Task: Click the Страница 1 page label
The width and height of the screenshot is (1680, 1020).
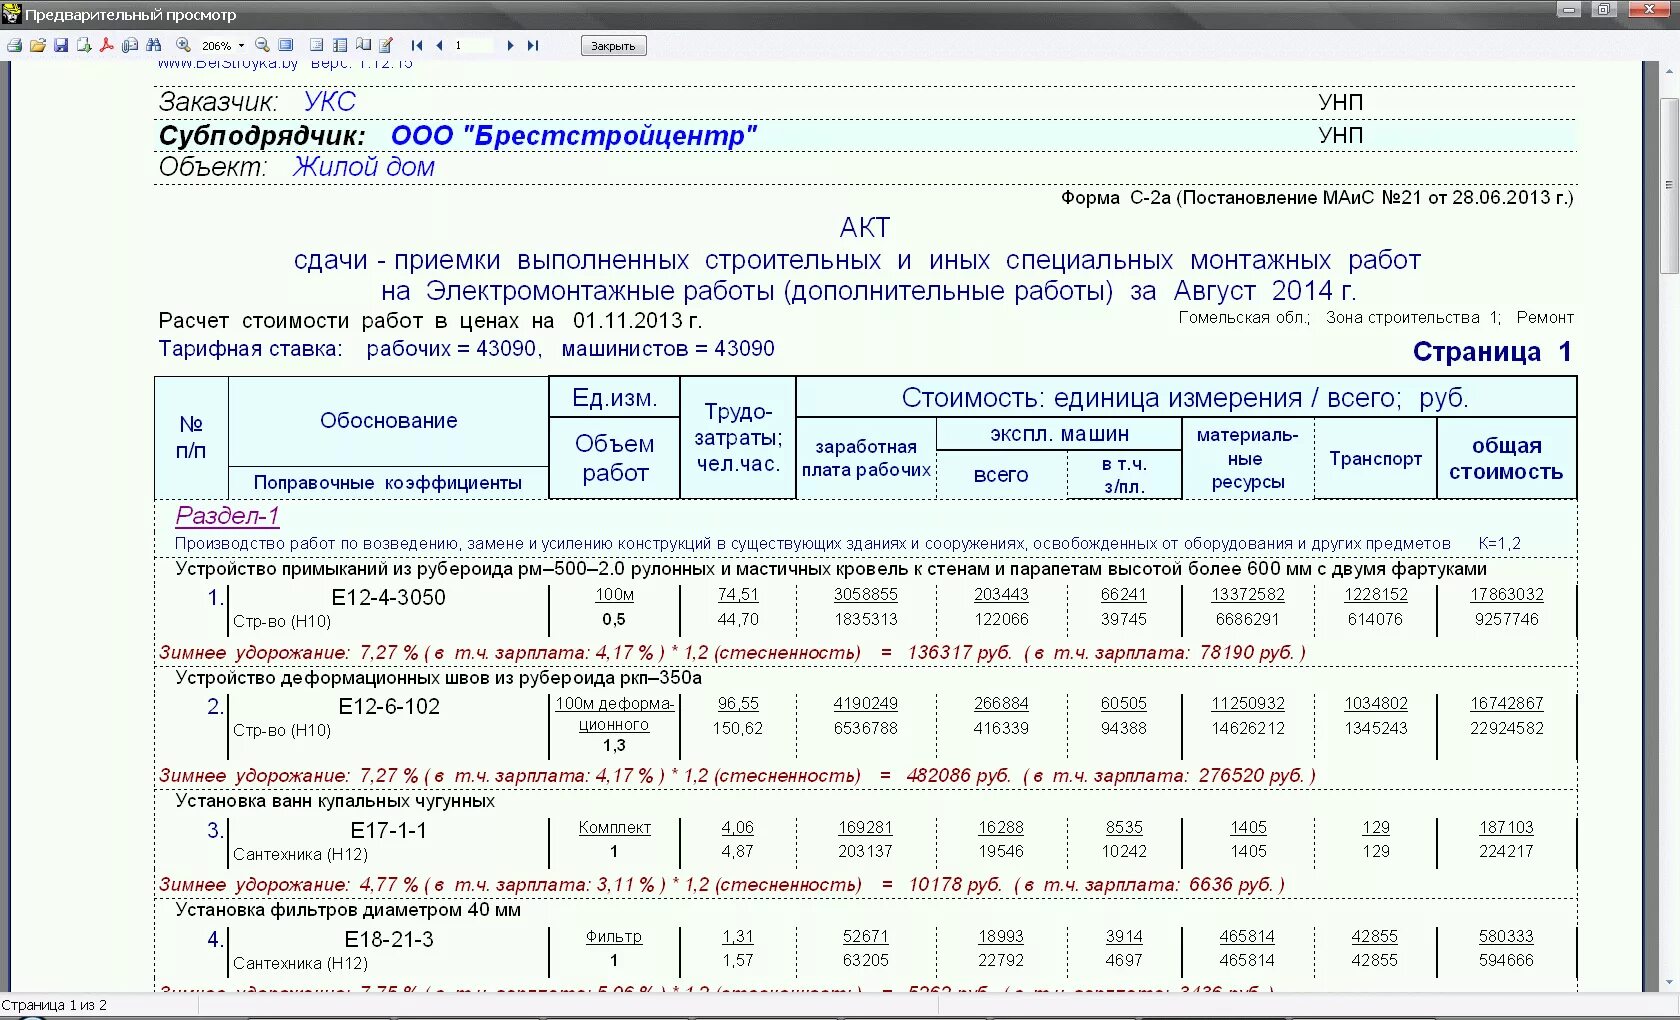Action: [x=1492, y=352]
